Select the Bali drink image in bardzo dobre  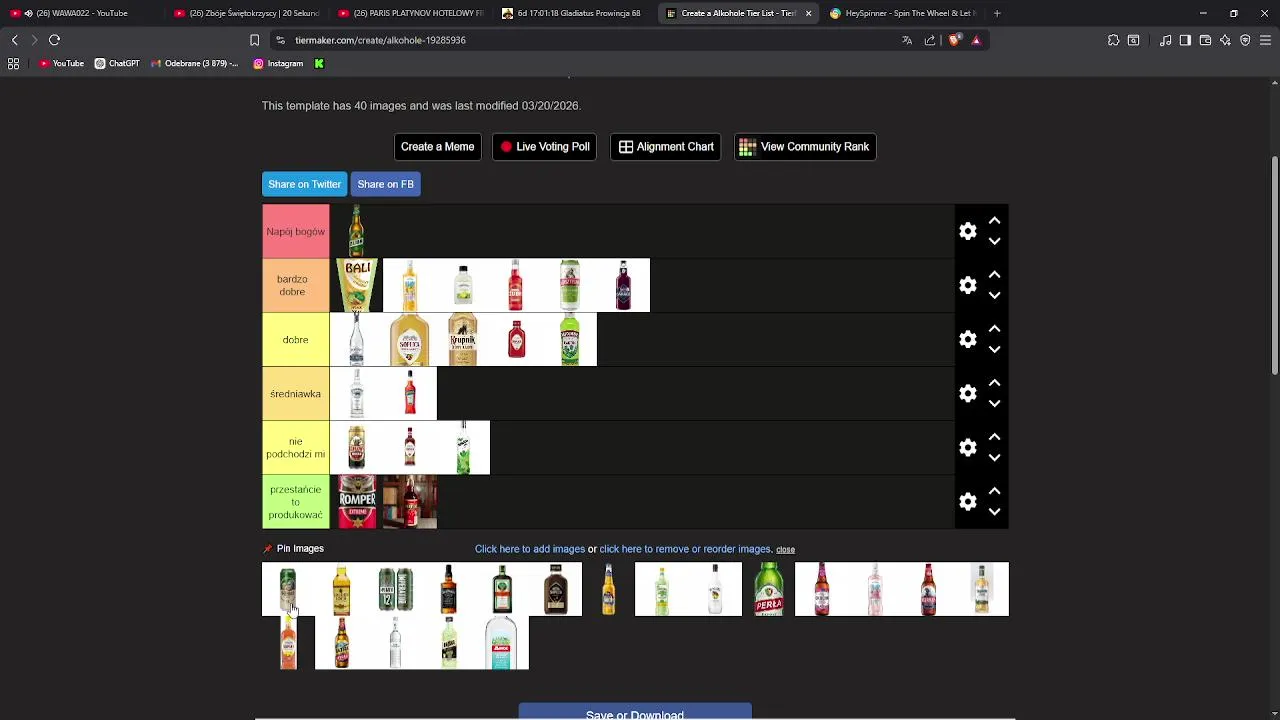[x=356, y=285]
